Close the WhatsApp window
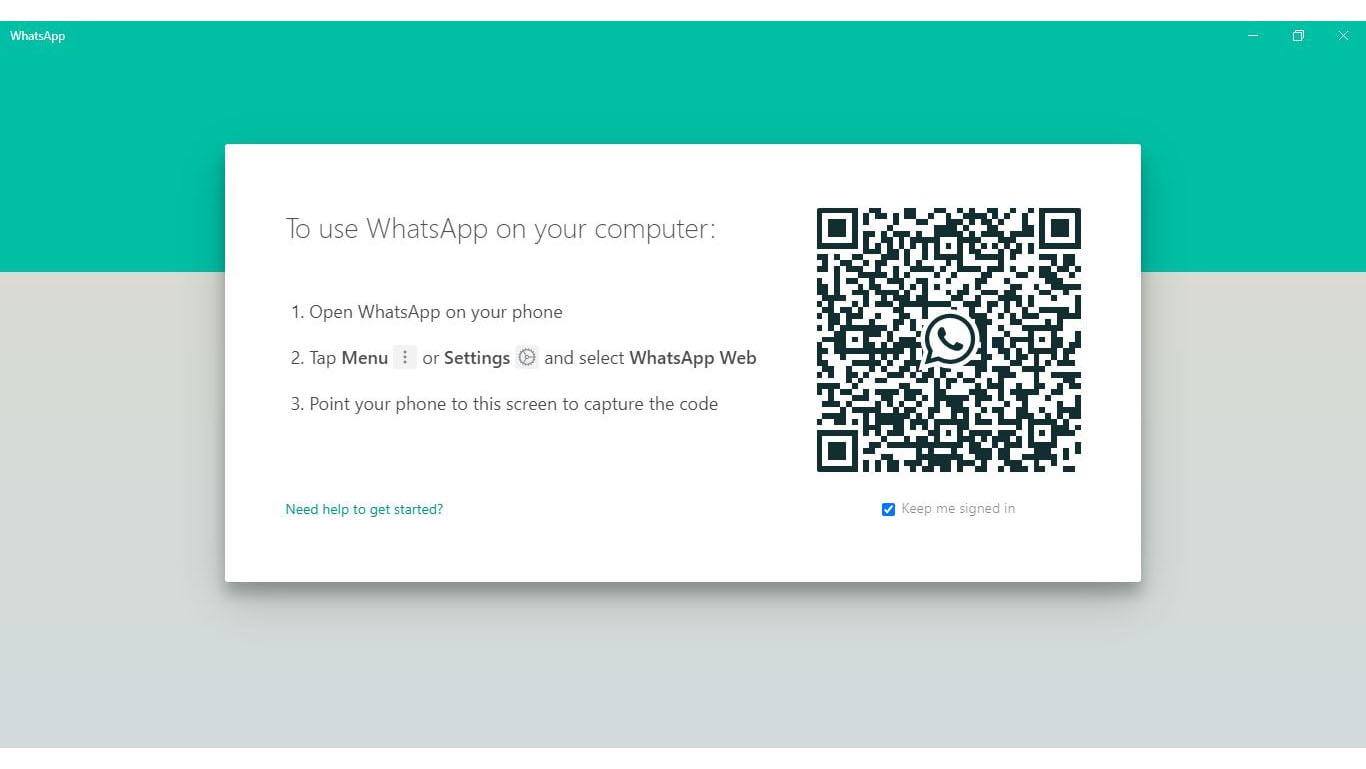 1343,36
